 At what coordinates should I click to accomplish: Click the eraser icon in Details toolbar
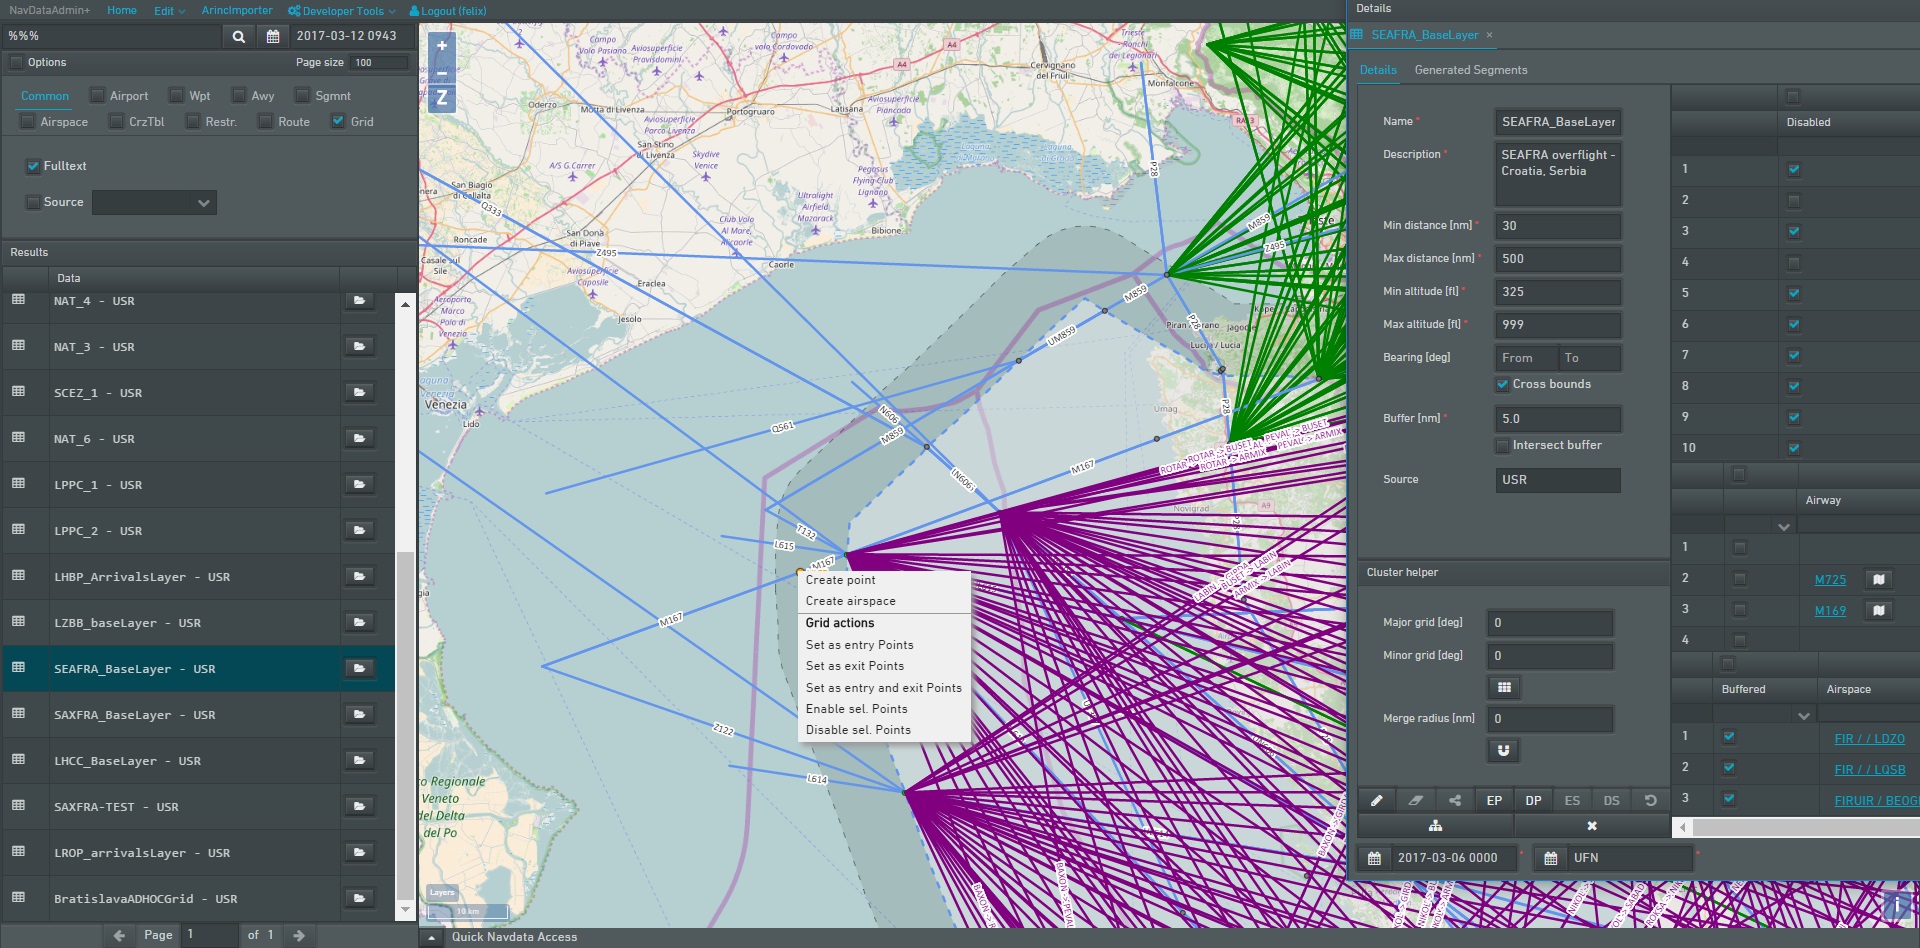pos(1415,800)
